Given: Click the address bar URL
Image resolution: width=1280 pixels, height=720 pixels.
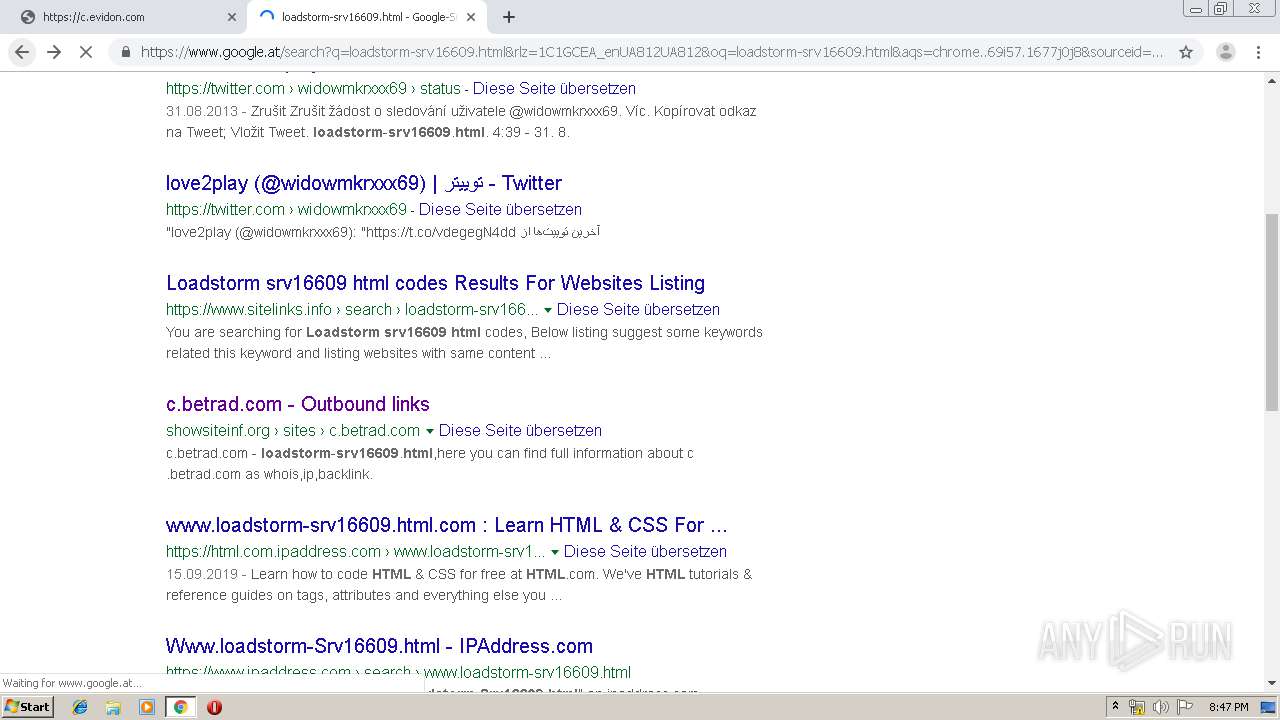Looking at the screenshot, I should [652, 52].
